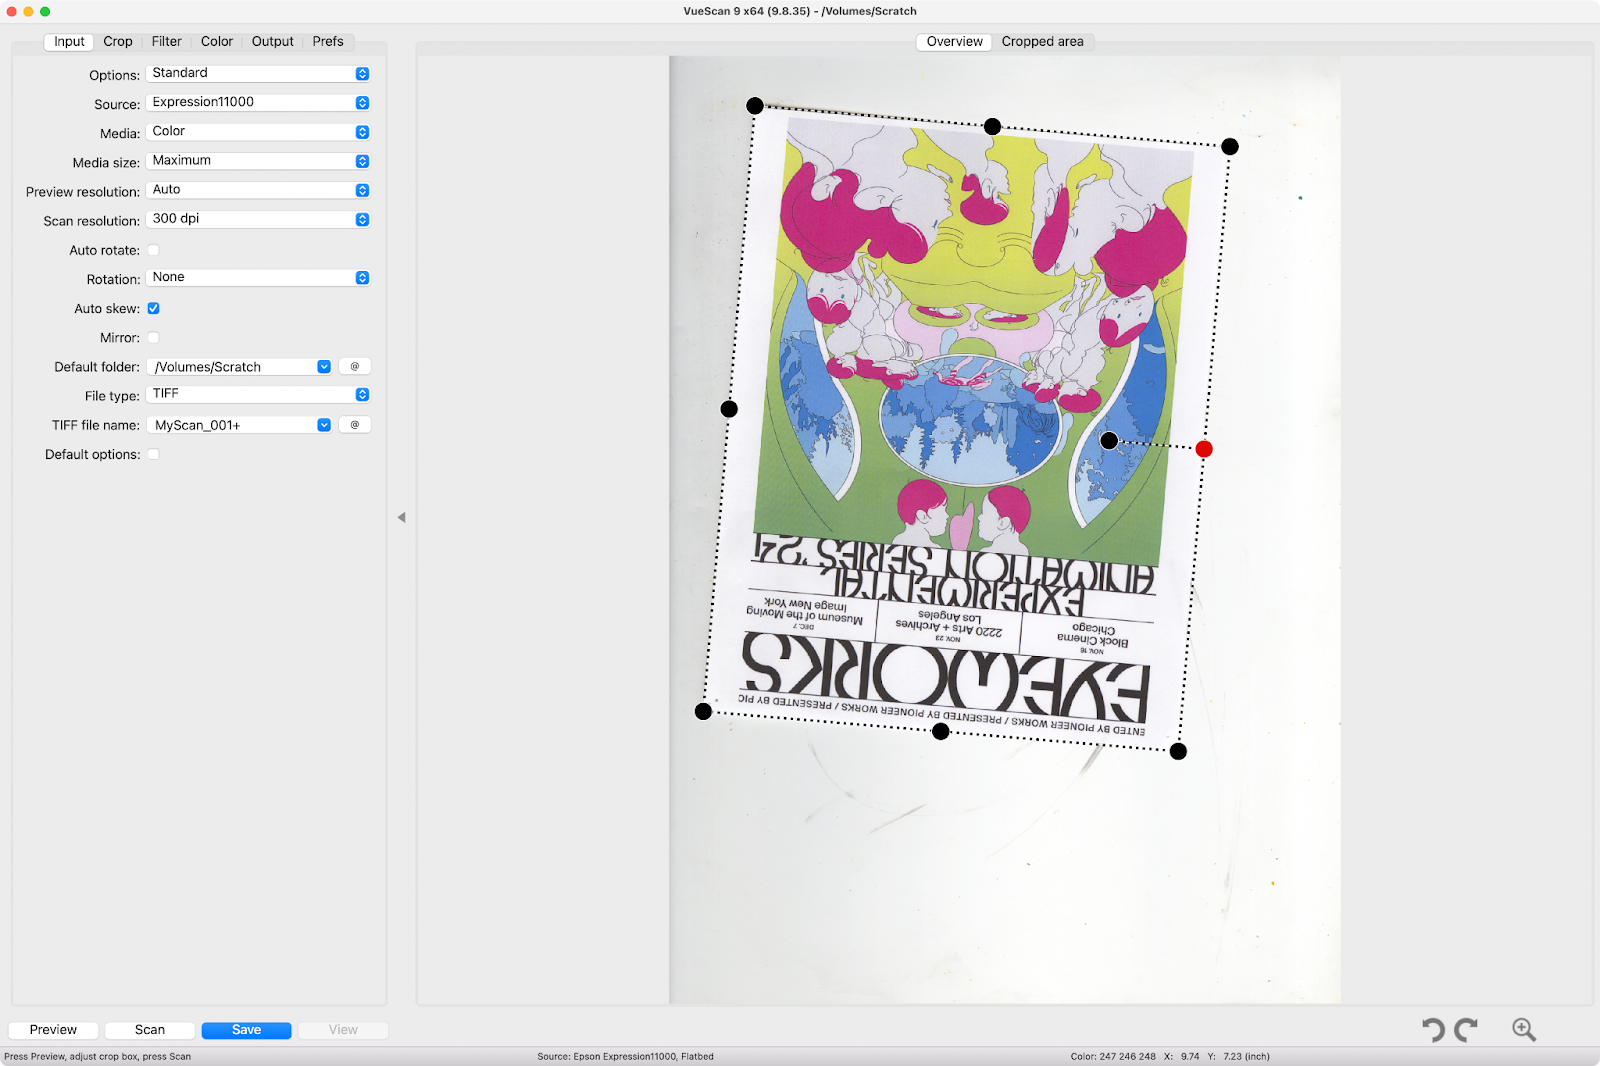This screenshot has height=1066, width=1600.
Task: Rotate preview right with clockwise arrow
Action: pyautogui.click(x=1466, y=1030)
